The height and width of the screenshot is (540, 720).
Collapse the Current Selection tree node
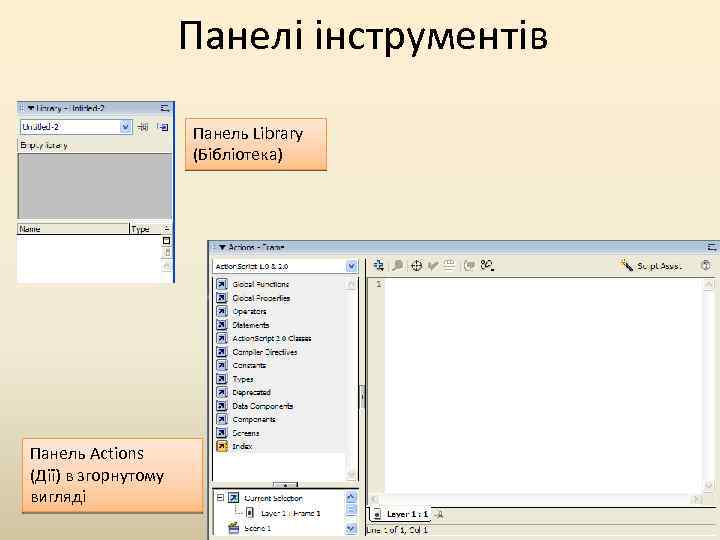220,498
